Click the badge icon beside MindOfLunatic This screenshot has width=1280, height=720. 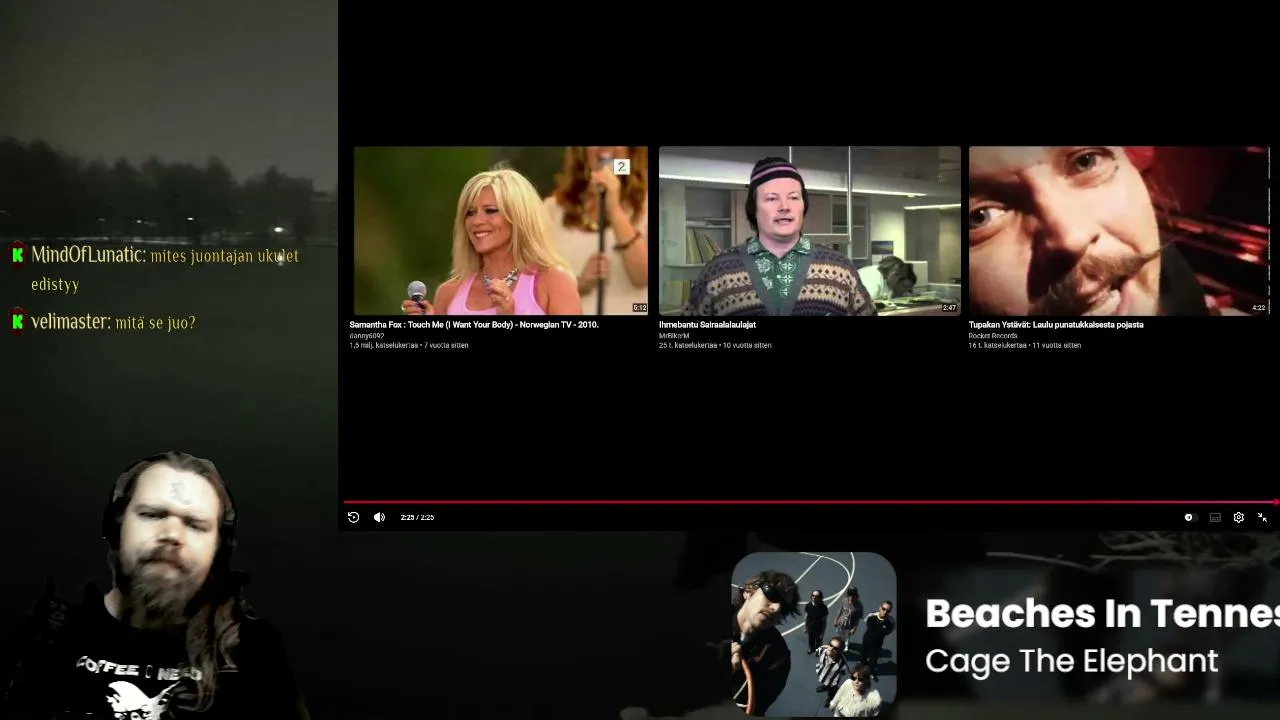pyautogui.click(x=18, y=255)
